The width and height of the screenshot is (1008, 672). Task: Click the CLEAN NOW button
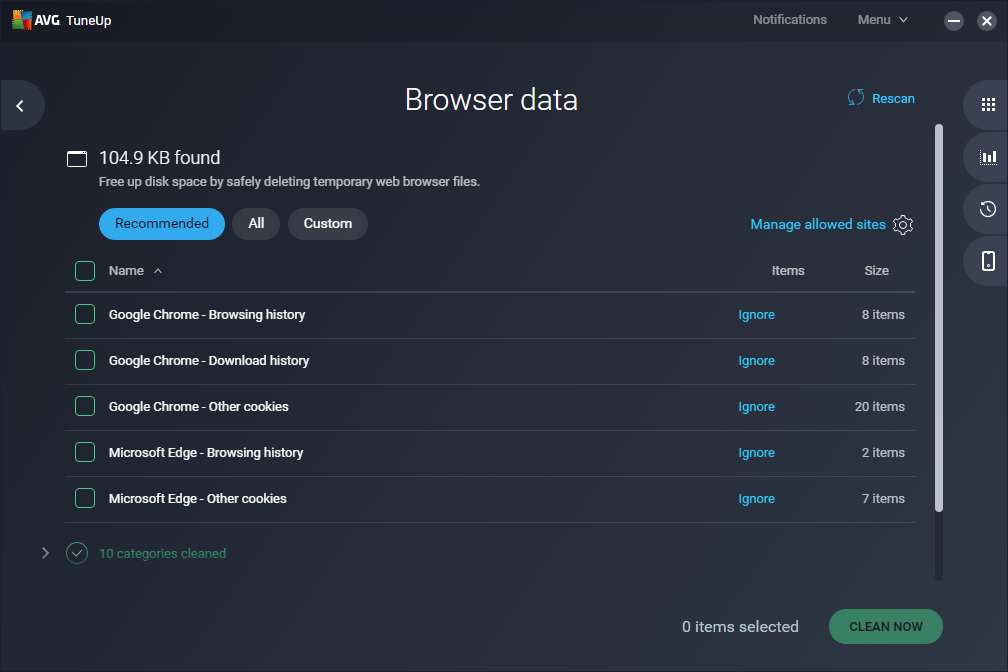885,626
